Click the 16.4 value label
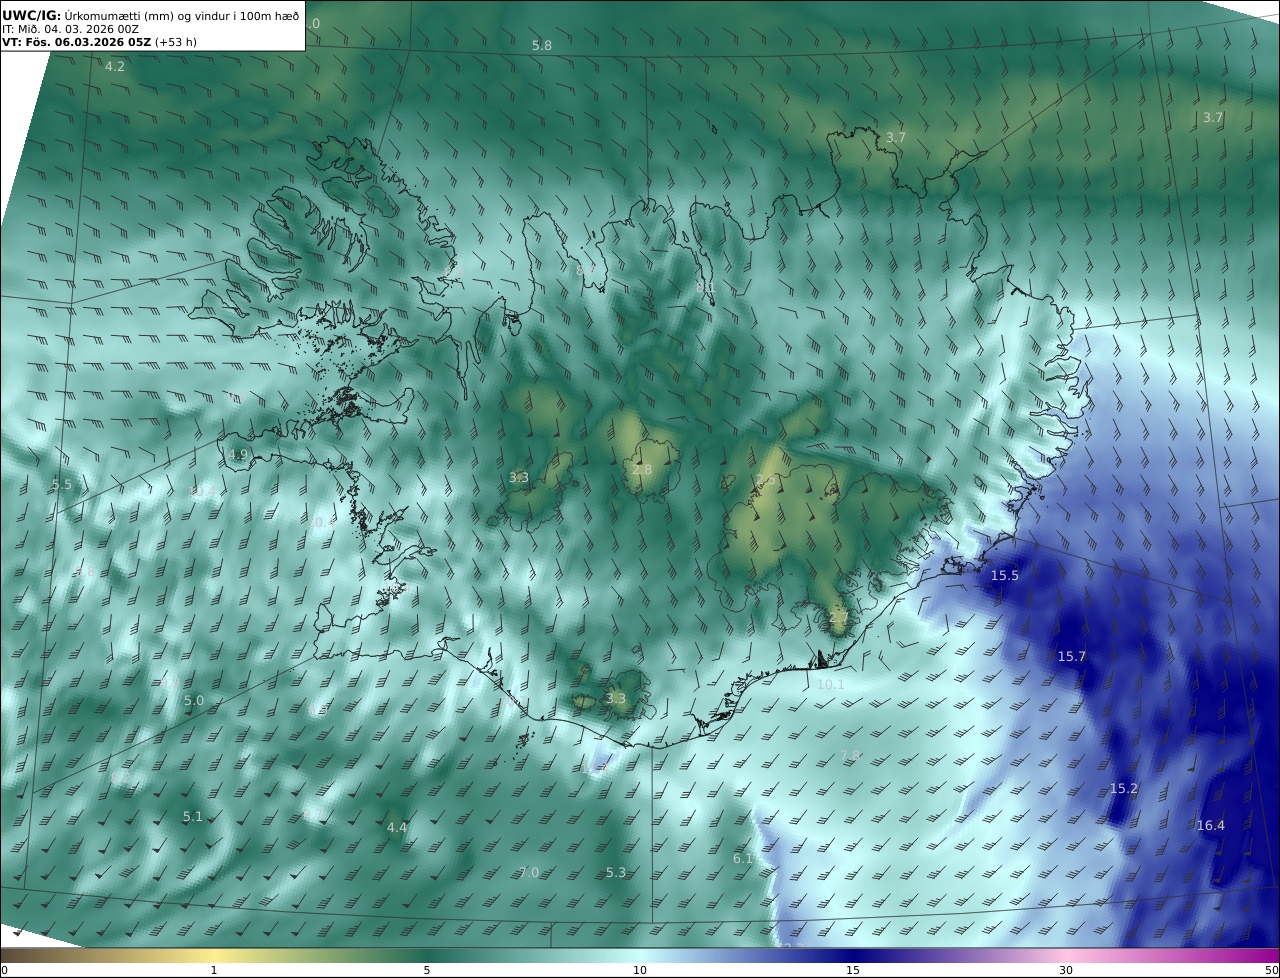This screenshot has height=978, width=1280. pos(1211,825)
